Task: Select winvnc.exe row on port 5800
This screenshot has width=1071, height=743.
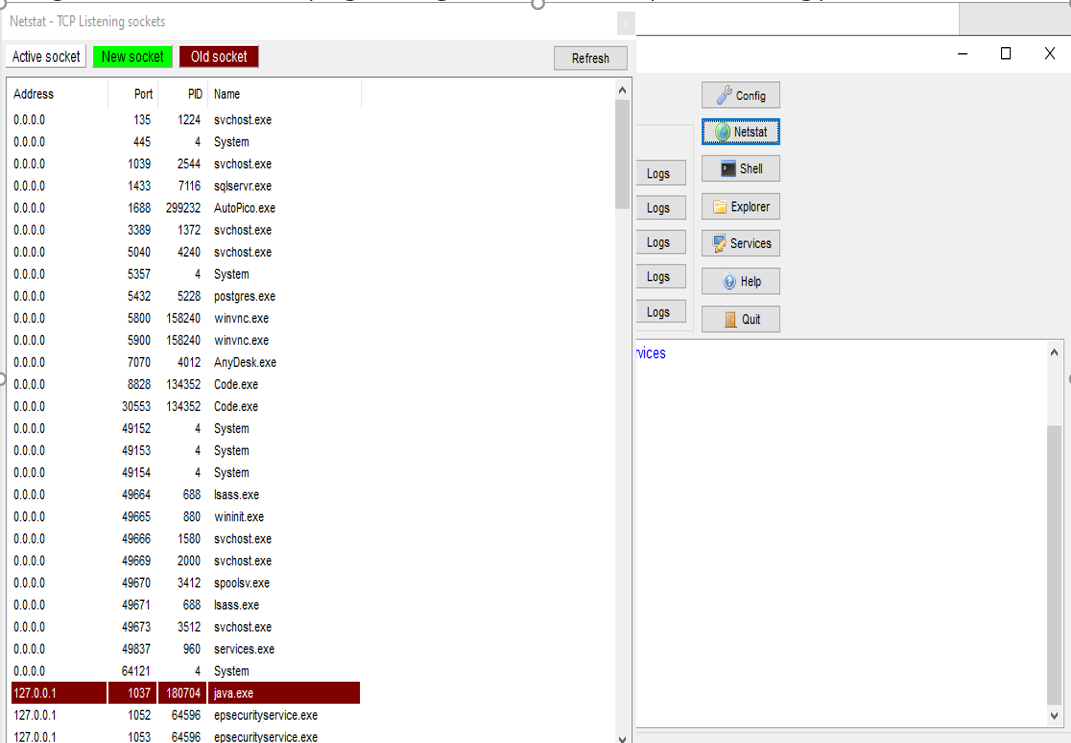Action: [x=186, y=318]
